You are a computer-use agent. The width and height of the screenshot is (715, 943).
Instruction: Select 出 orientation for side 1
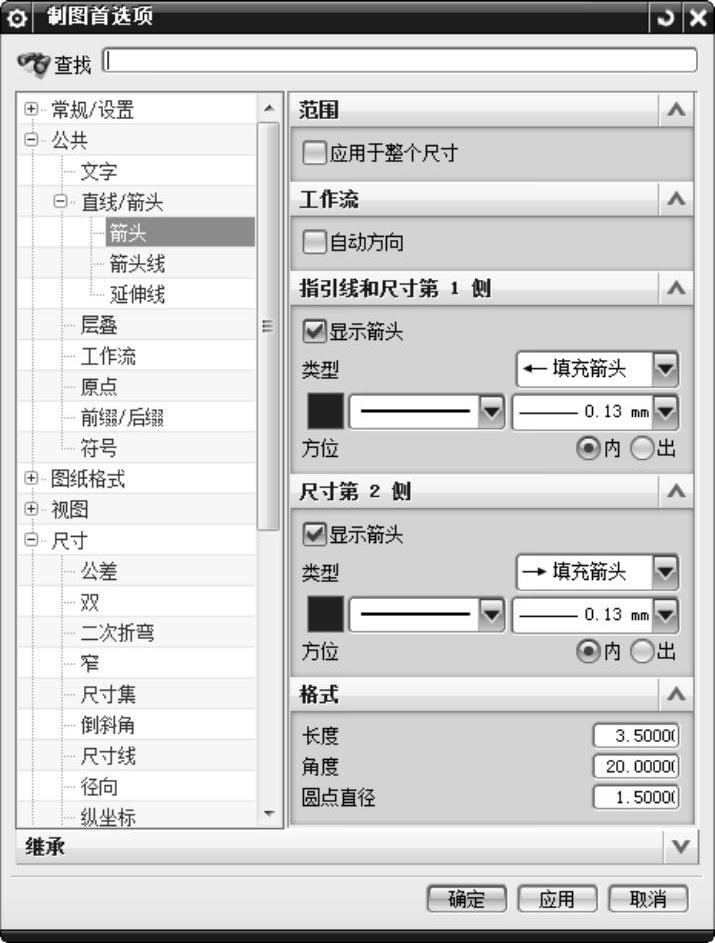[642, 448]
